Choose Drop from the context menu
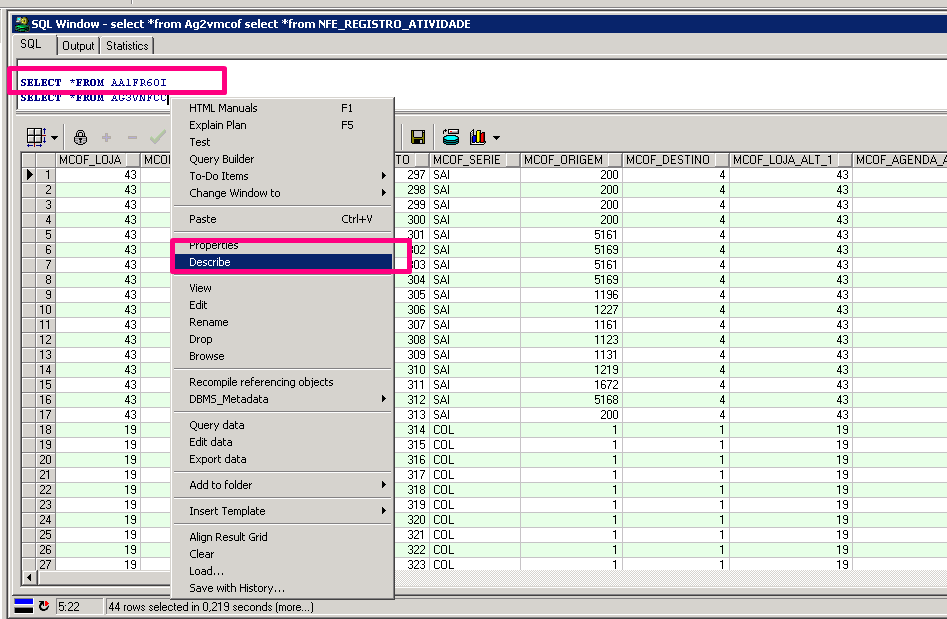This screenshot has height=619, width=947. click(x=283, y=339)
